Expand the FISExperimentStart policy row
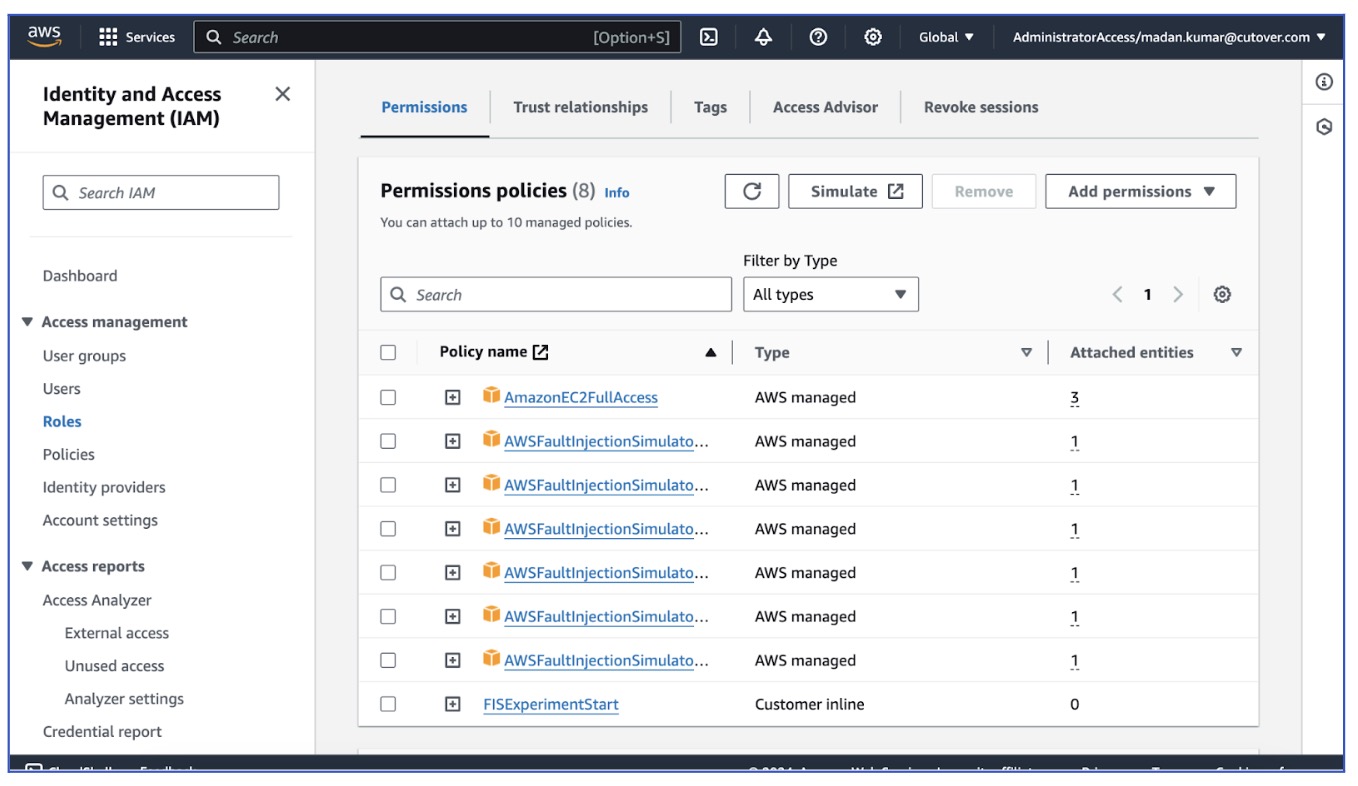 coord(453,704)
